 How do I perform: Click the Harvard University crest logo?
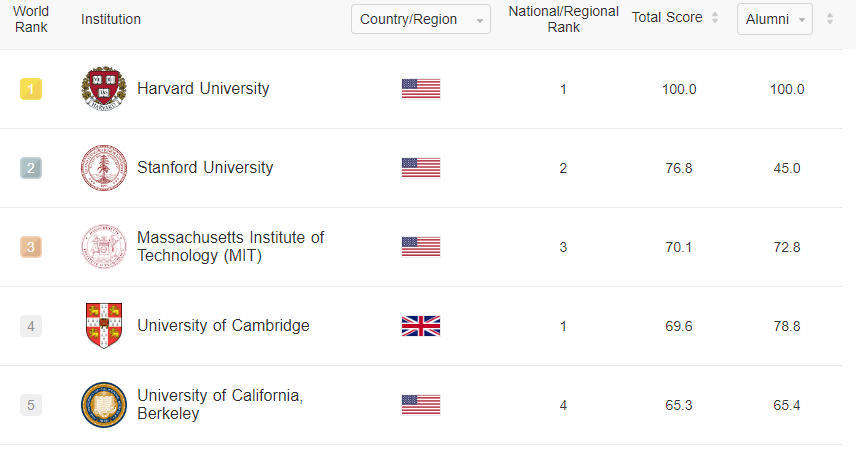(x=104, y=89)
